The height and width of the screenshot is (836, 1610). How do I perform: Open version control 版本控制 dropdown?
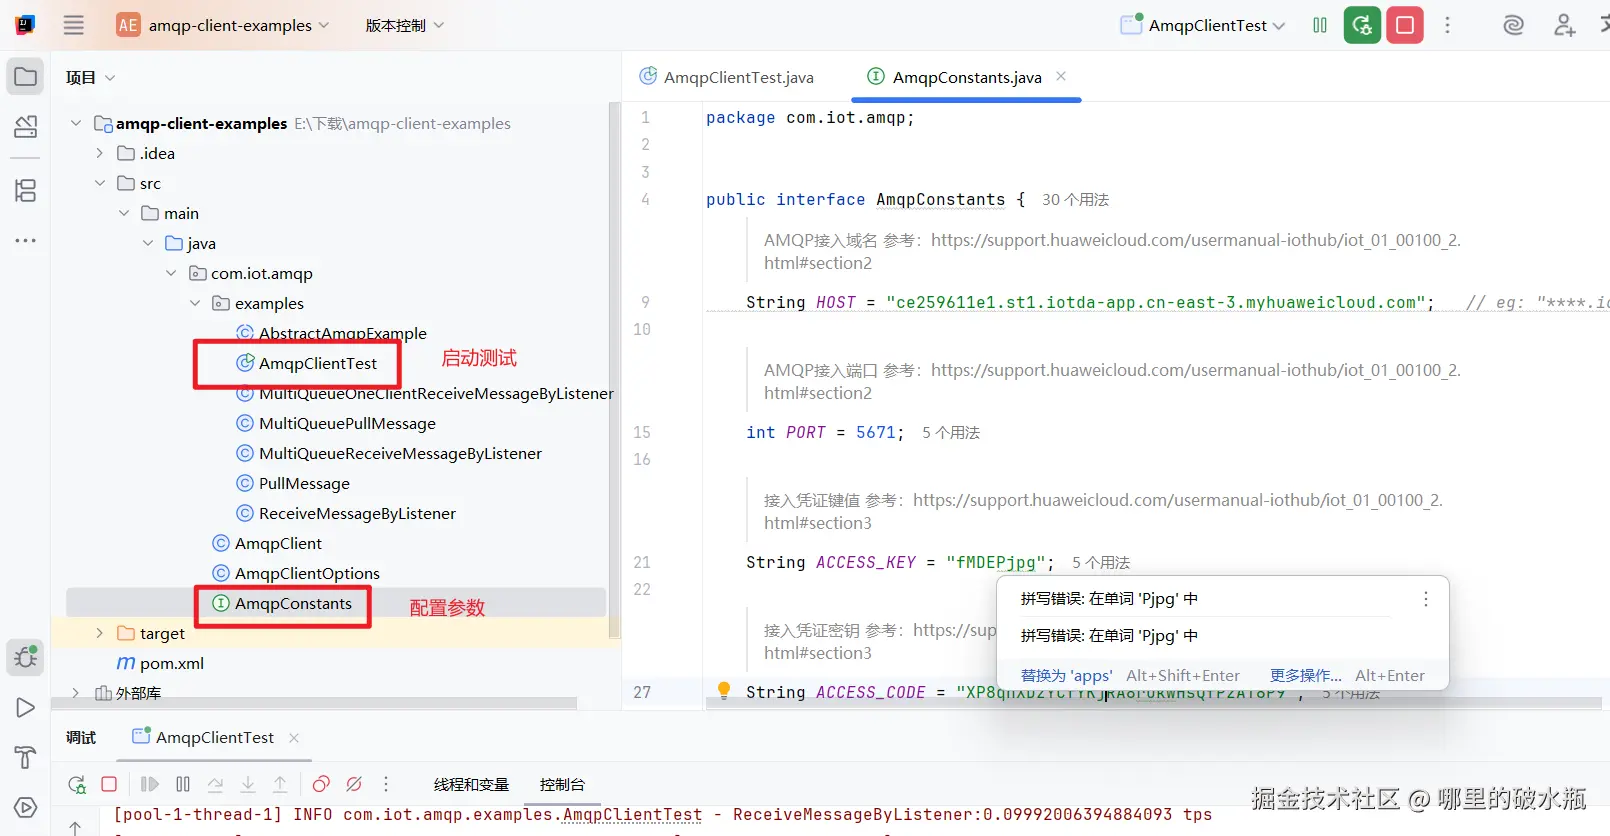pos(404,25)
